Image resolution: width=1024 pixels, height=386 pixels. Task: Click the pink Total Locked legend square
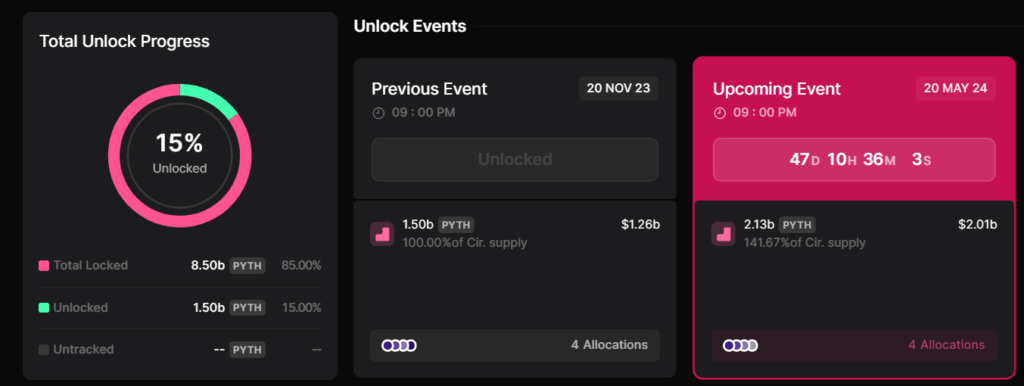pyautogui.click(x=44, y=266)
